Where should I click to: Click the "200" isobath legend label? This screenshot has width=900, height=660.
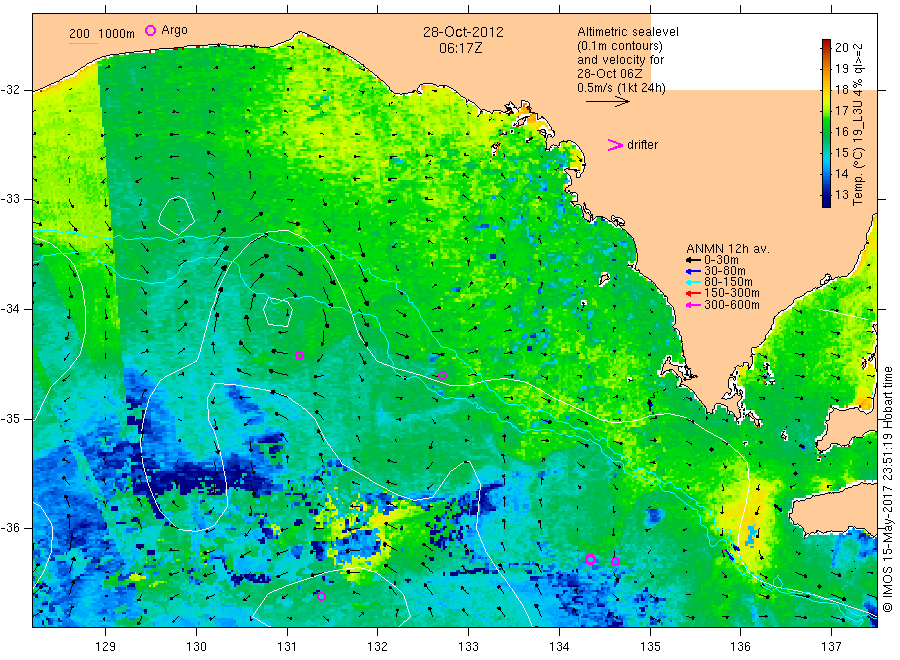coord(79,34)
